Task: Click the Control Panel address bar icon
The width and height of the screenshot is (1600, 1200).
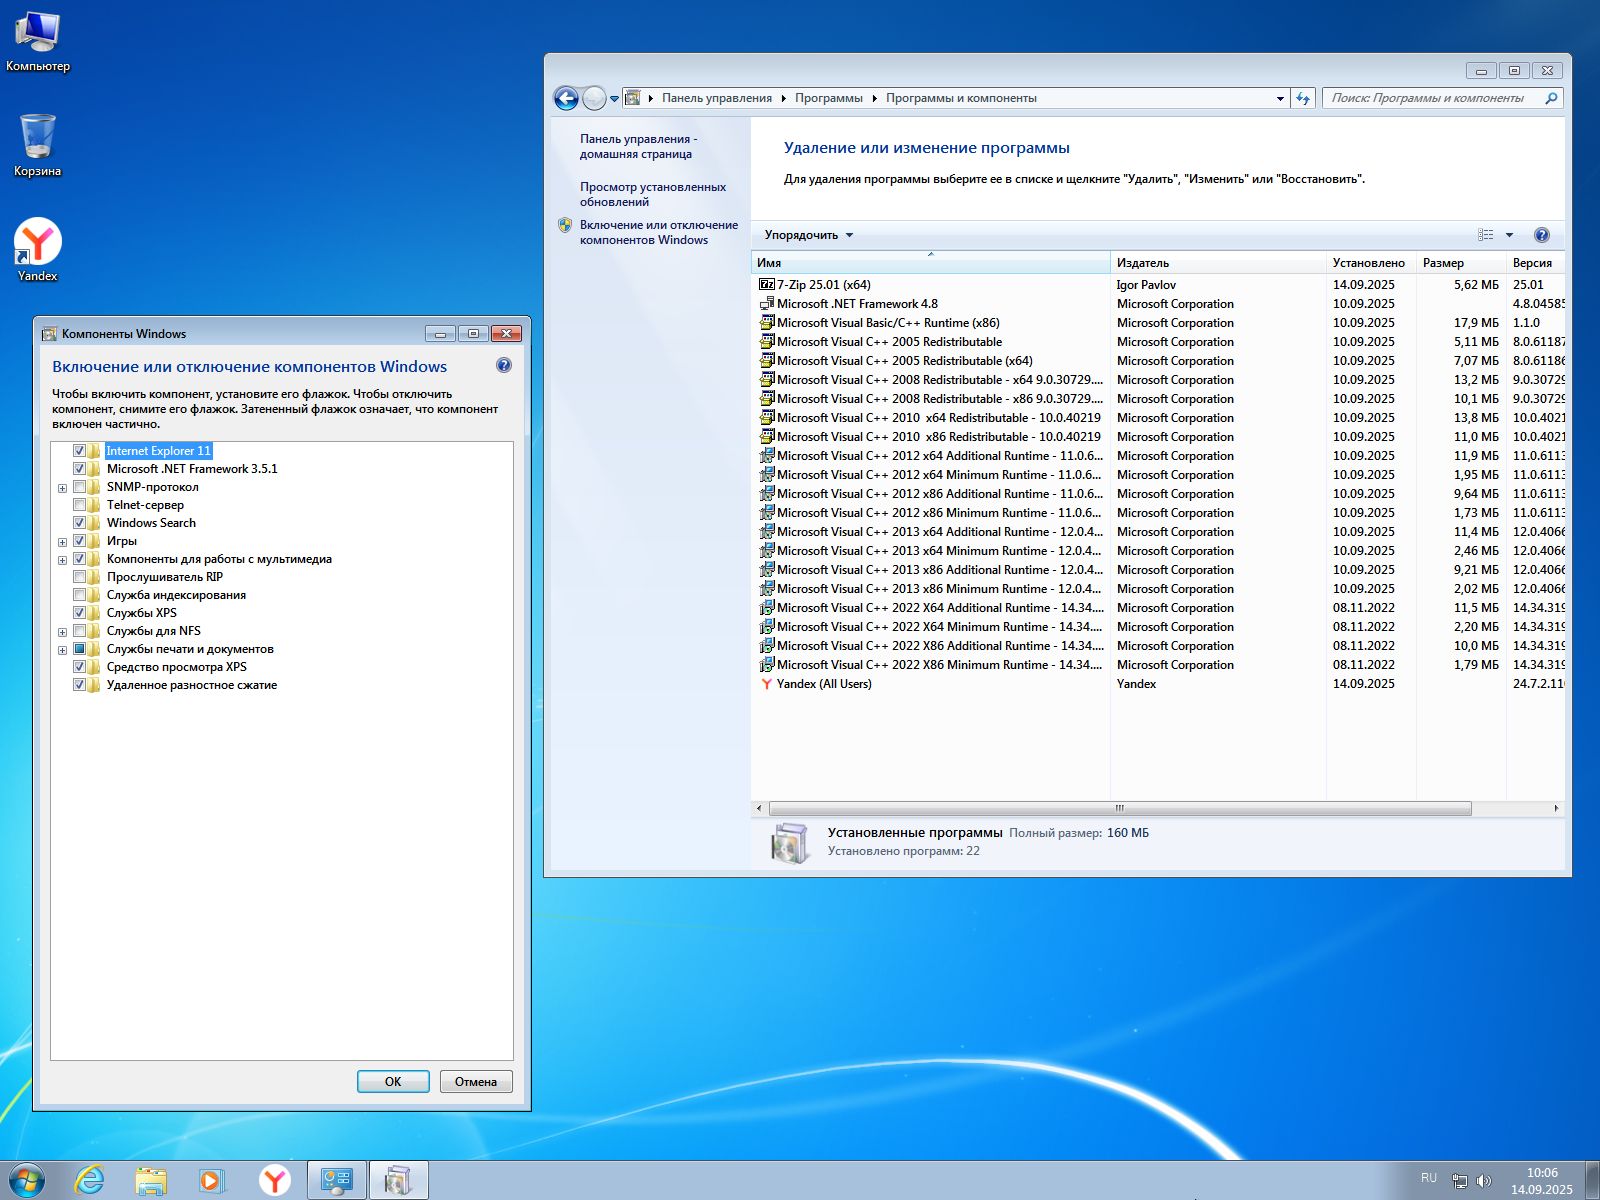Action: (632, 98)
